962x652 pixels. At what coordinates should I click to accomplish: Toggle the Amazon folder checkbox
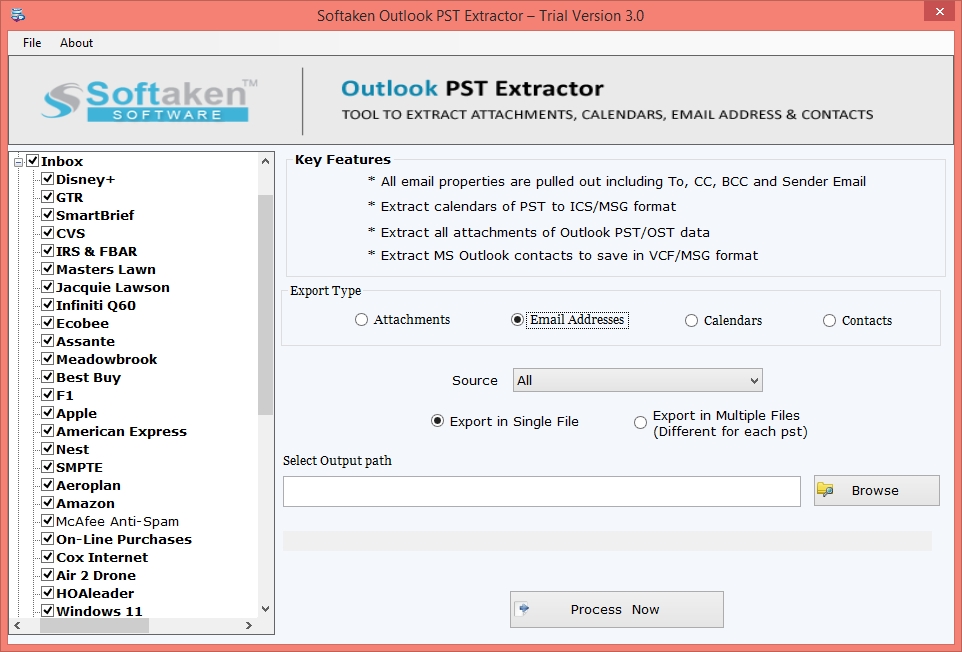pyautogui.click(x=46, y=503)
